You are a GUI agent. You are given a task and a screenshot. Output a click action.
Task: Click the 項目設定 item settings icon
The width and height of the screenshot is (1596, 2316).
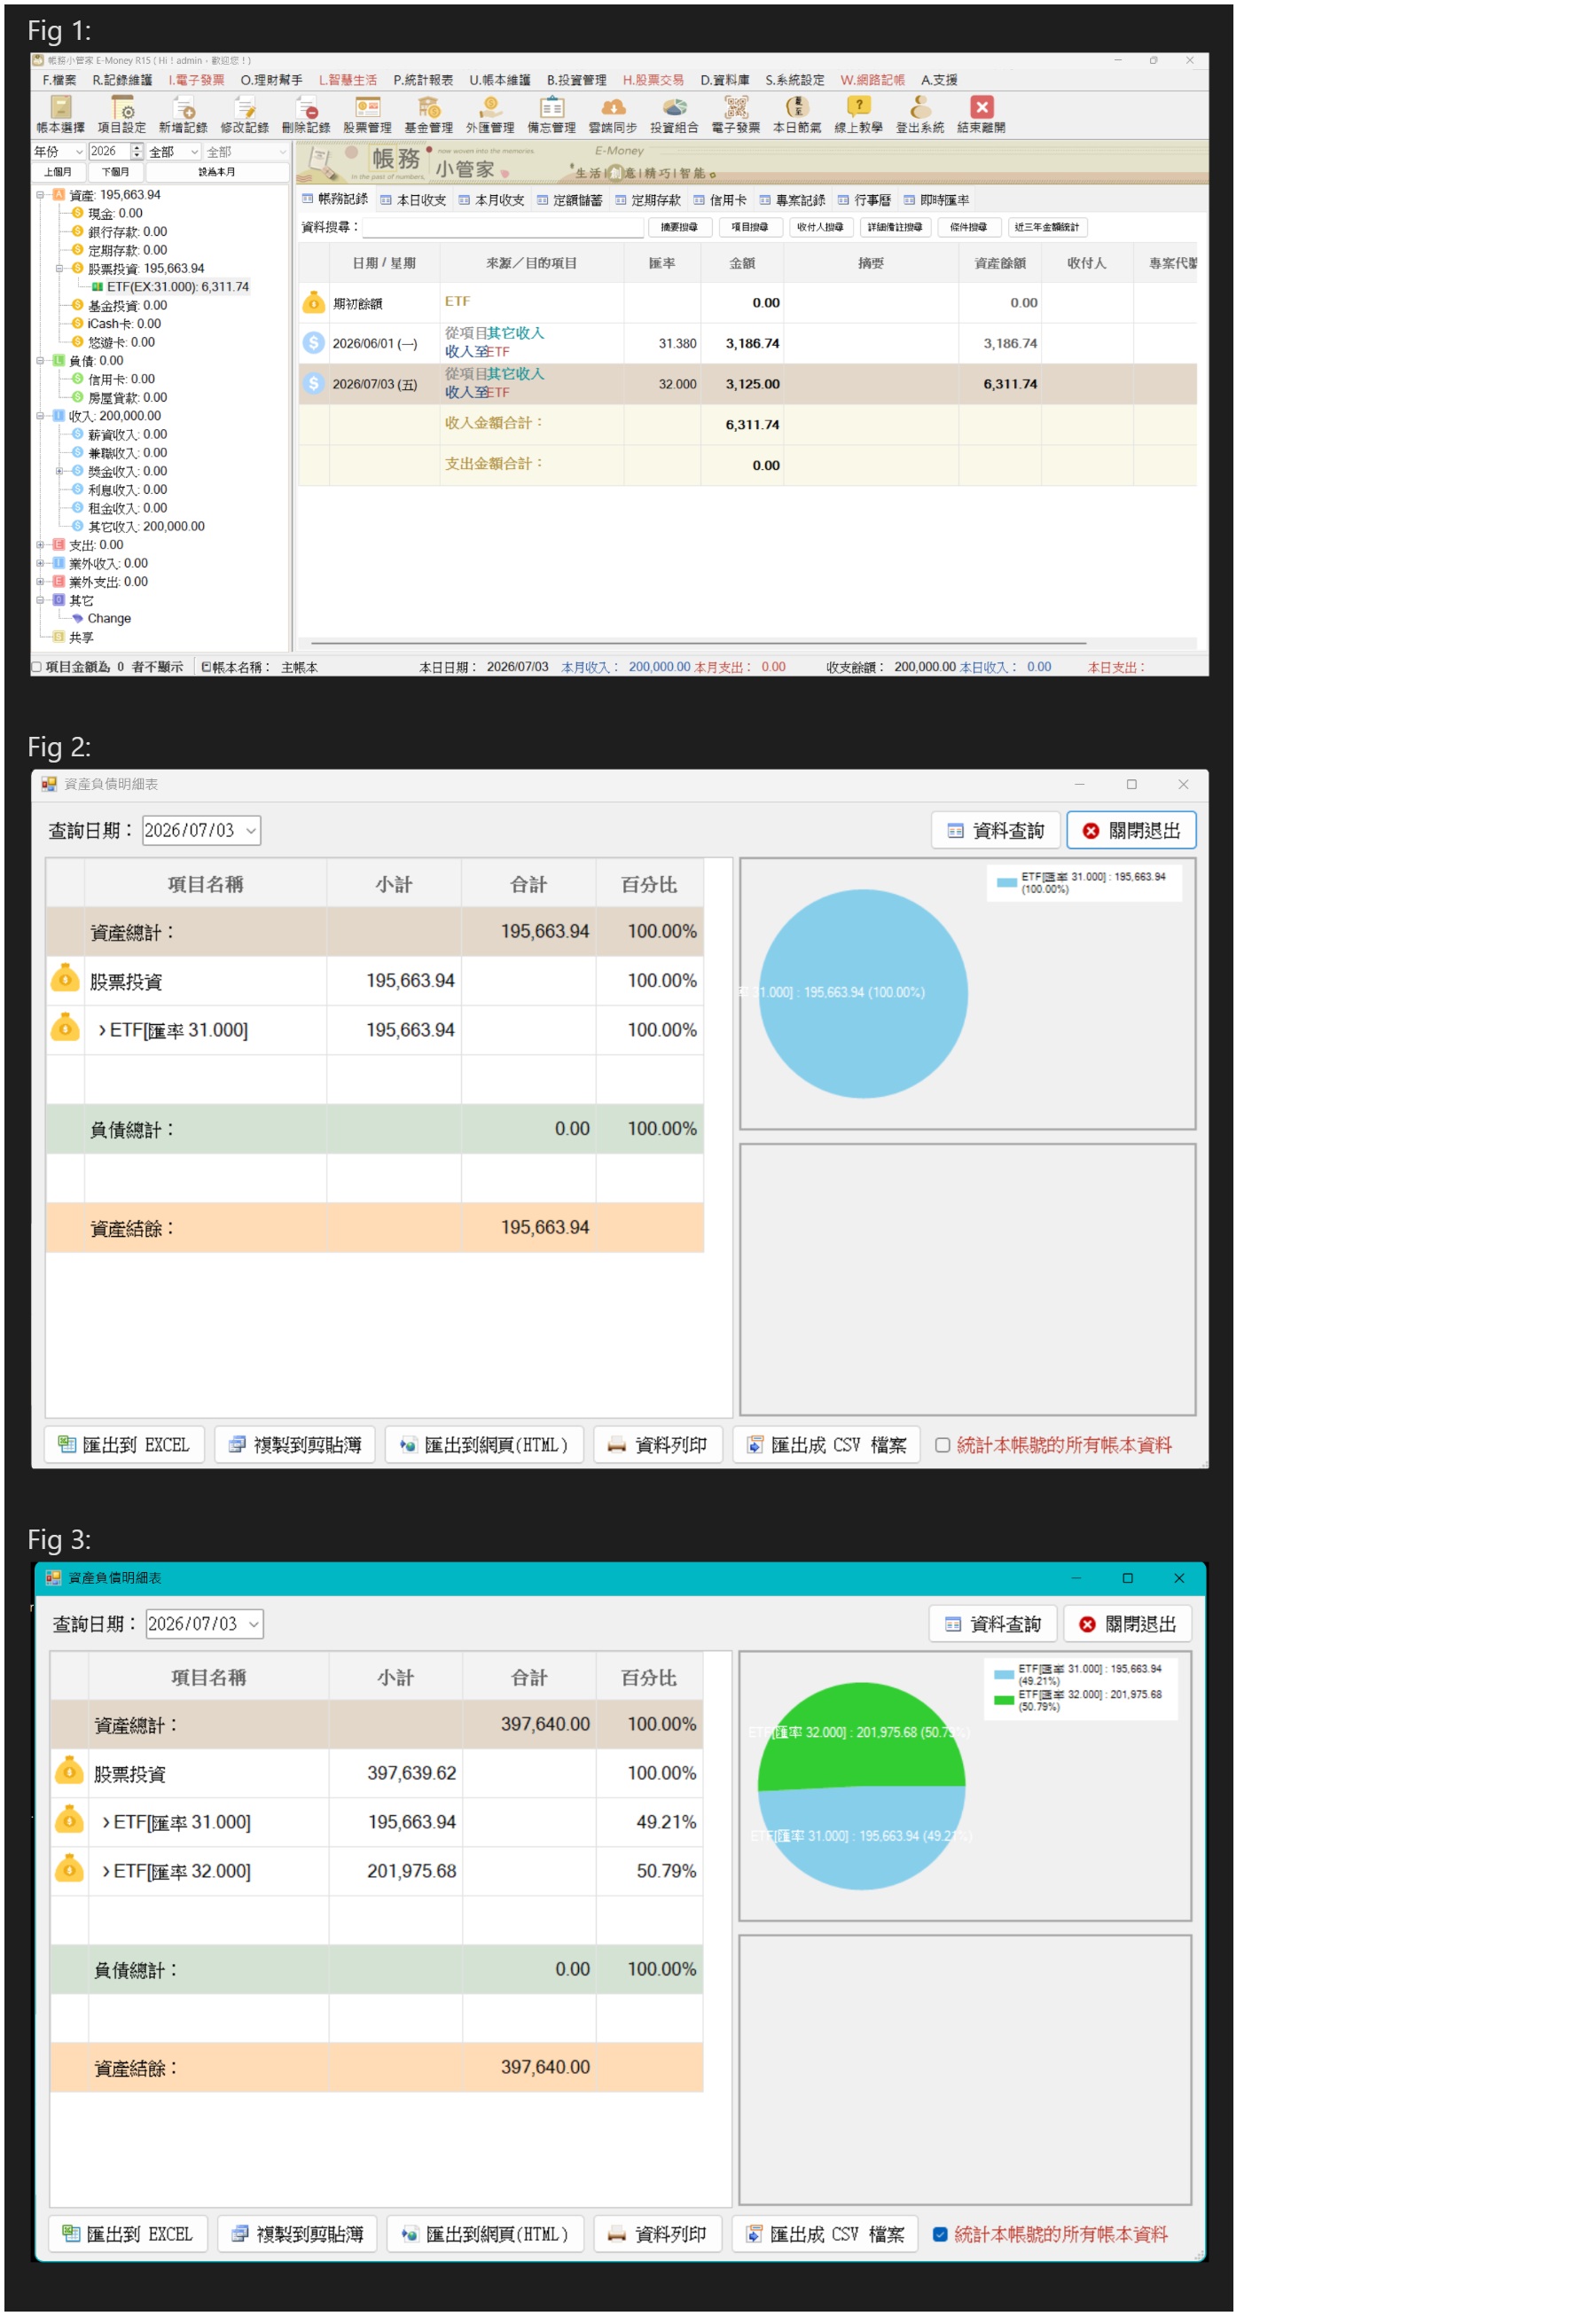[122, 114]
